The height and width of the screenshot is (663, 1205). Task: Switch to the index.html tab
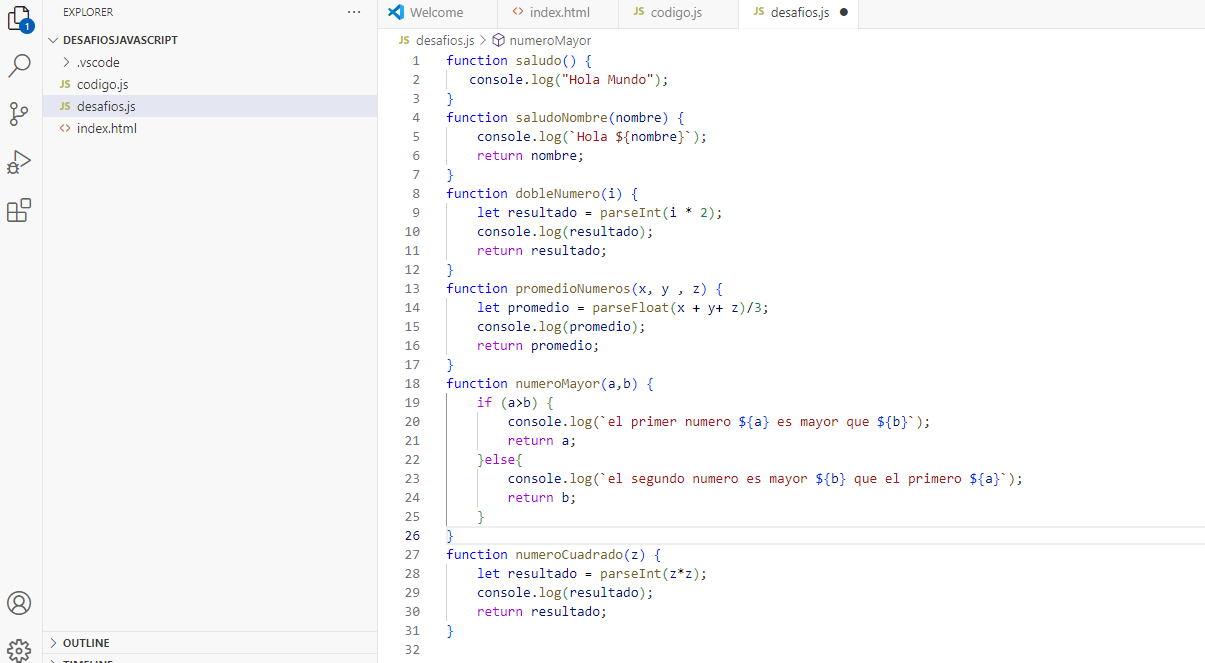coord(559,13)
